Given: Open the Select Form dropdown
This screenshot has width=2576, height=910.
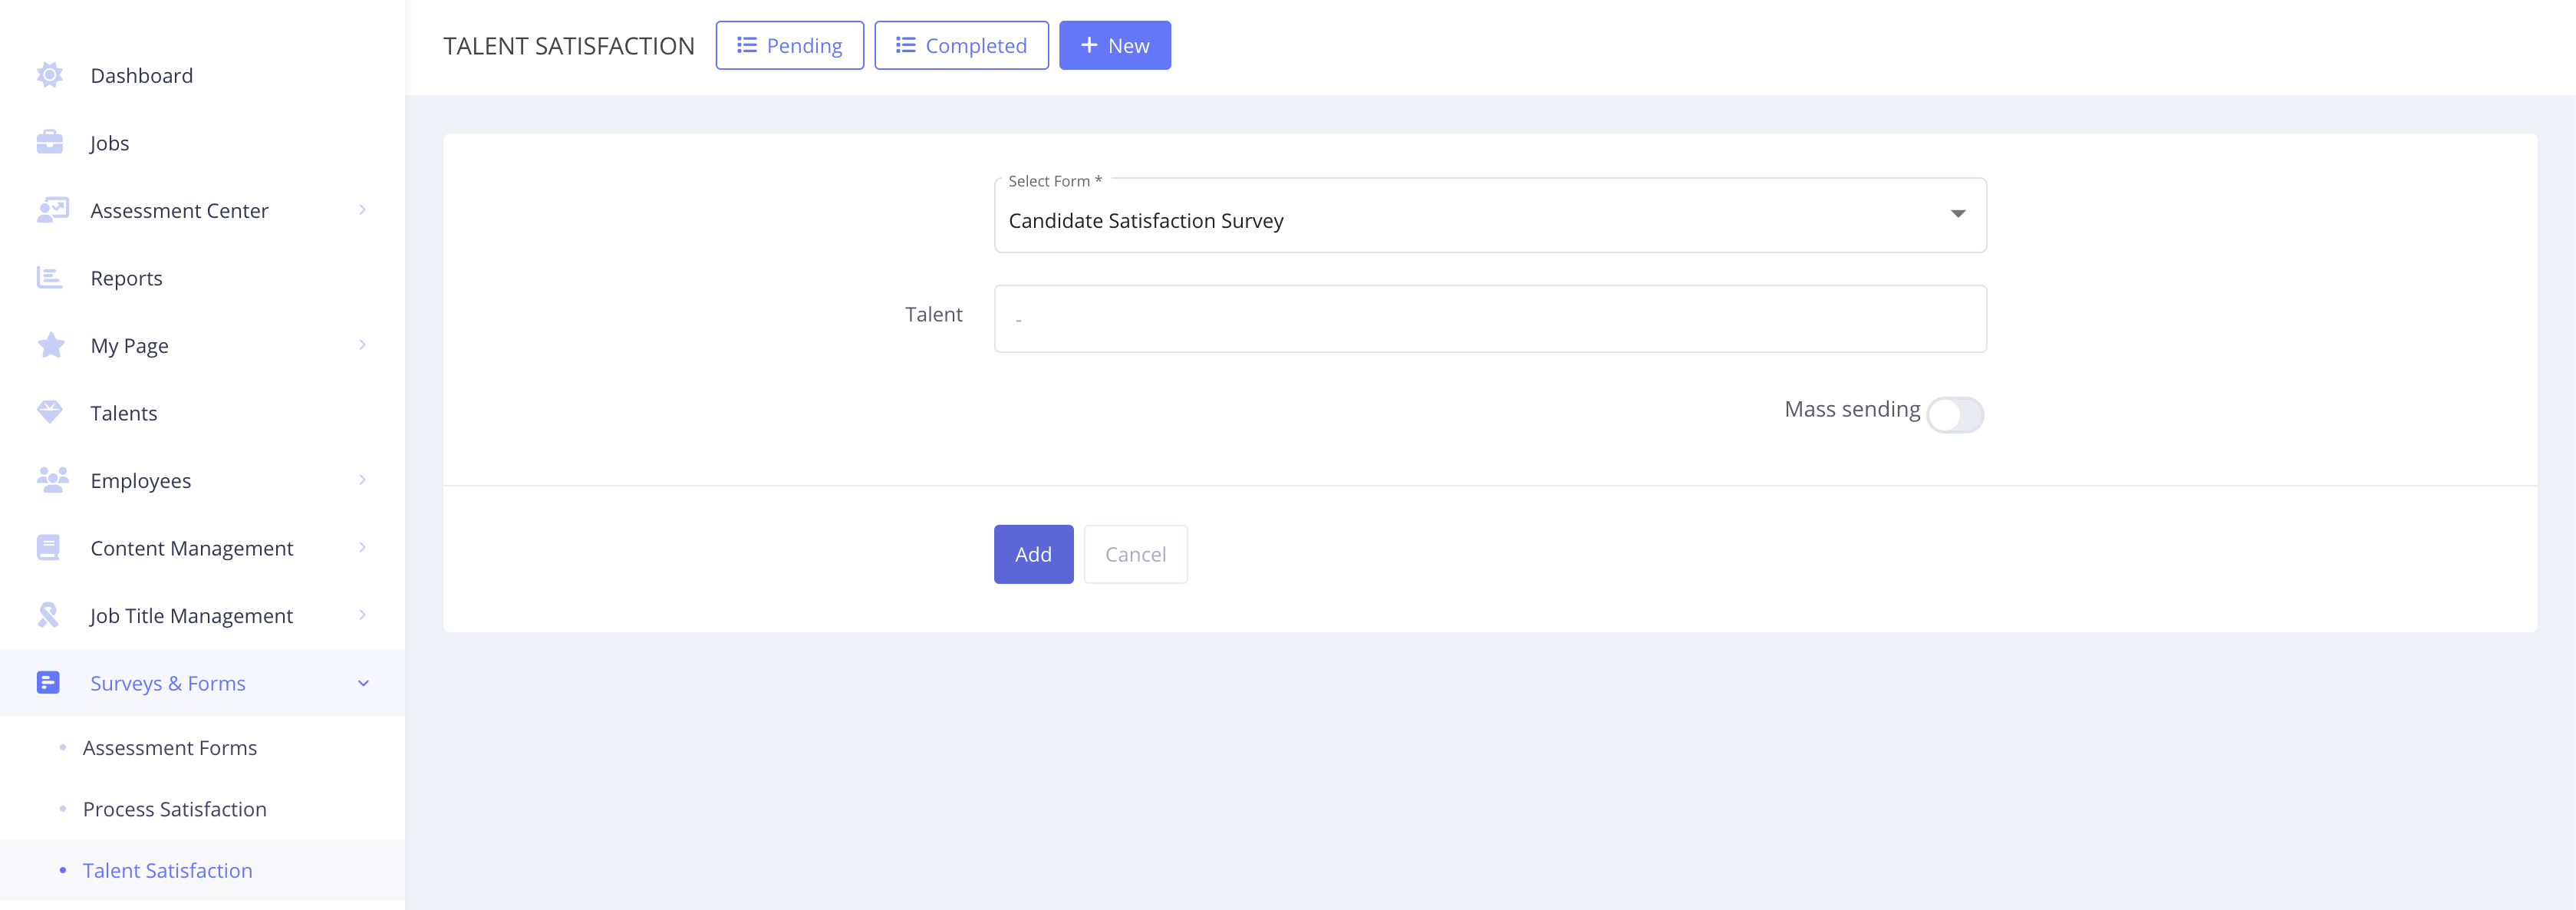Looking at the screenshot, I should 1489,217.
